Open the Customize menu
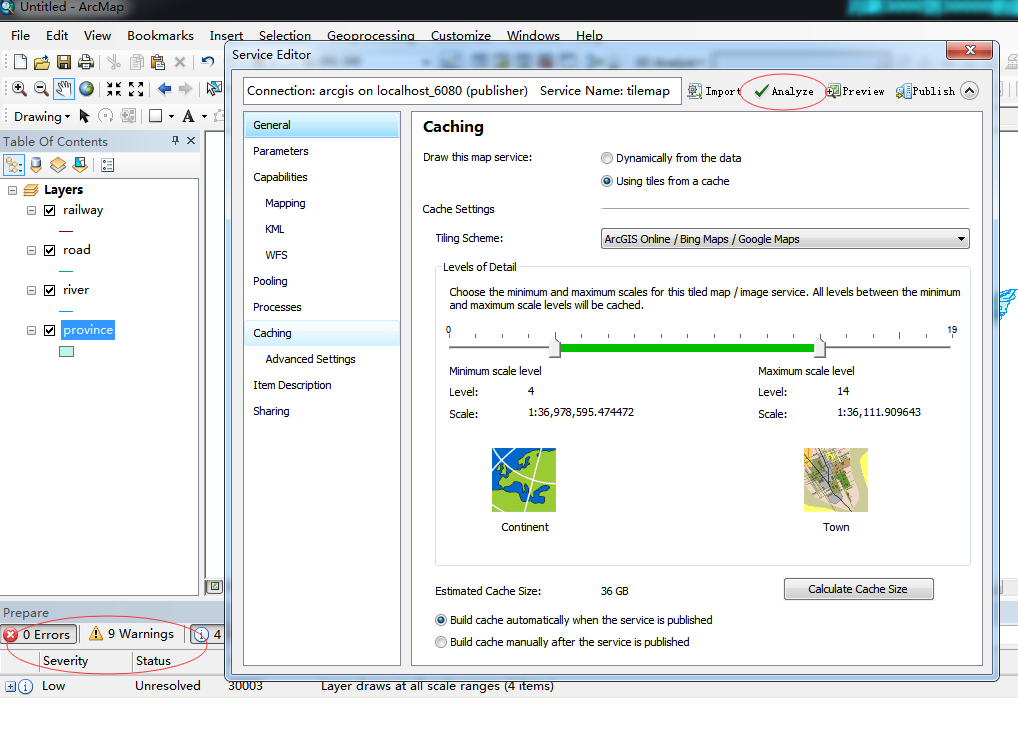1018x730 pixels. coord(461,36)
